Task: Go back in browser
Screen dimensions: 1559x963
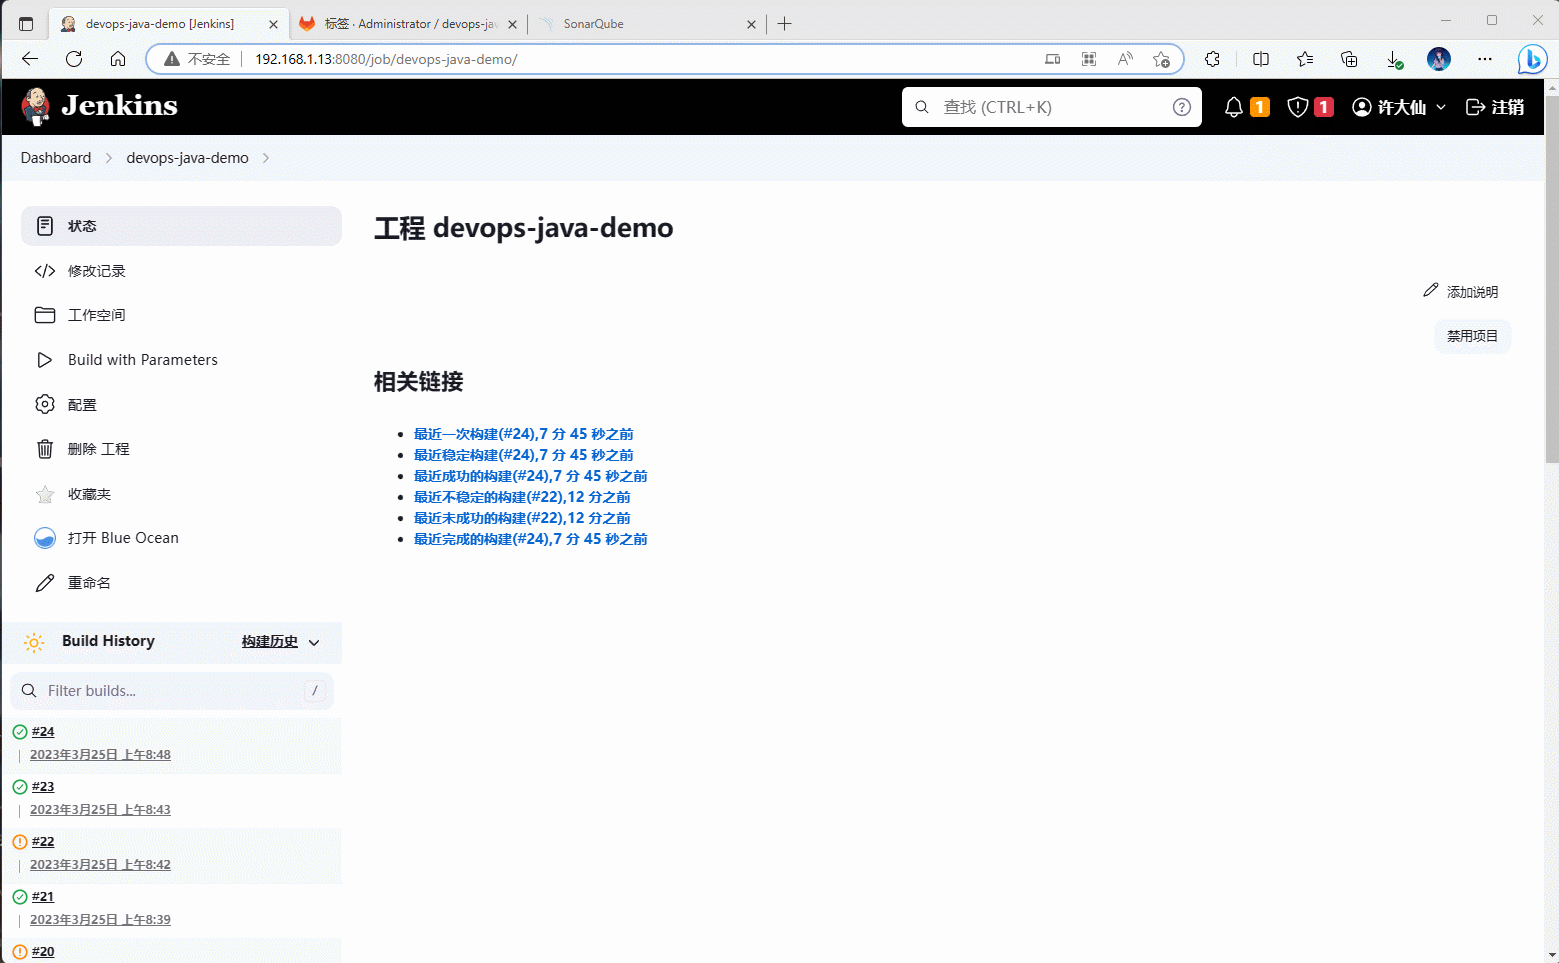Action: point(30,59)
